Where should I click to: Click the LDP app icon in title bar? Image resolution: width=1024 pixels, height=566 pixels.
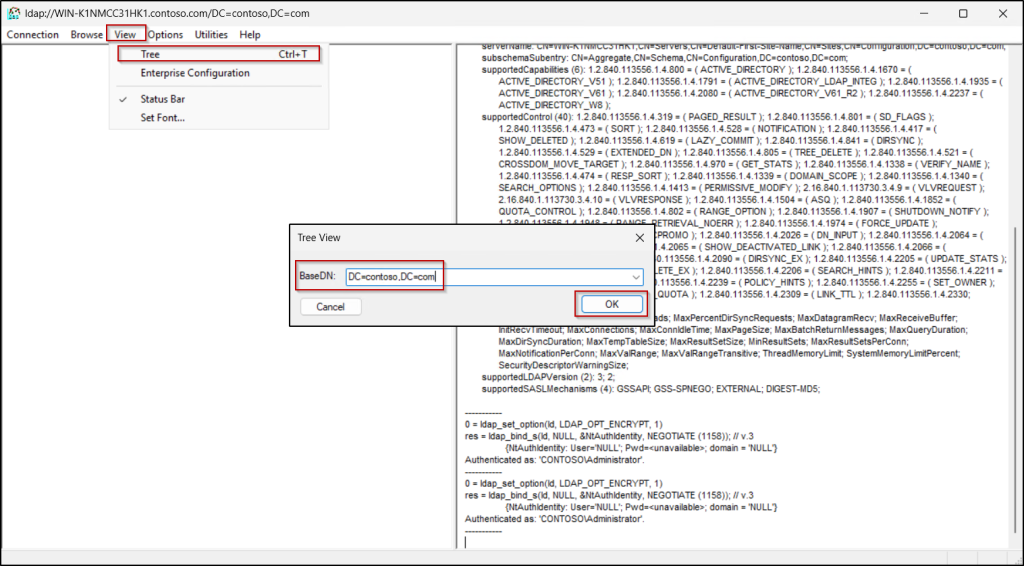13,14
